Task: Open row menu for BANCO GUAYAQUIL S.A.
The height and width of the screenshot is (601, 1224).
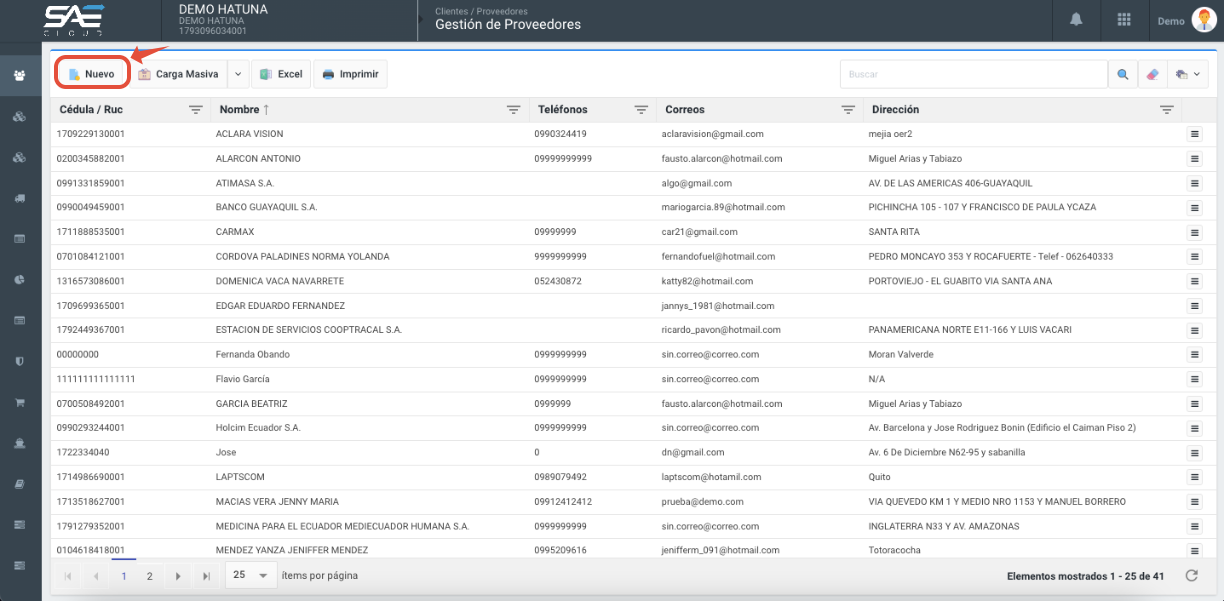Action: [1193, 208]
